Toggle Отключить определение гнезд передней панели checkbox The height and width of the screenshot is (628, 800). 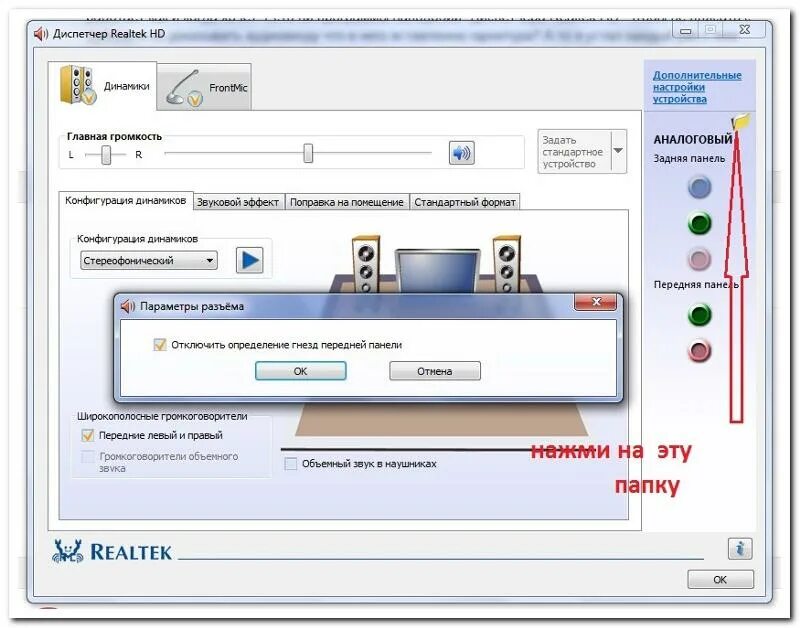[x=160, y=345]
